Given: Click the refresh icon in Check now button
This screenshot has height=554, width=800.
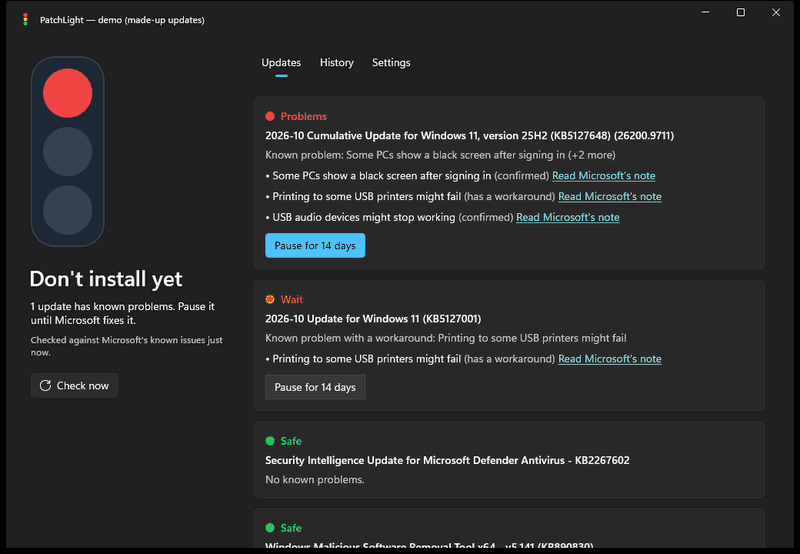Looking at the screenshot, I should pyautogui.click(x=45, y=386).
